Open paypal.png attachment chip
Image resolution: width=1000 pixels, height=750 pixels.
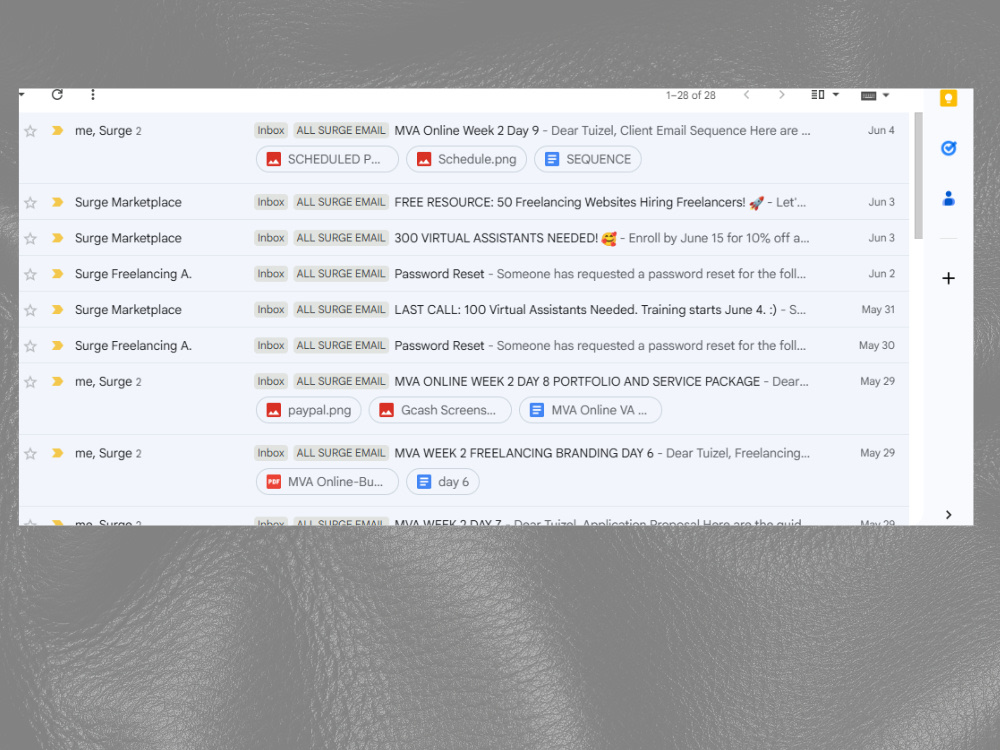click(309, 410)
